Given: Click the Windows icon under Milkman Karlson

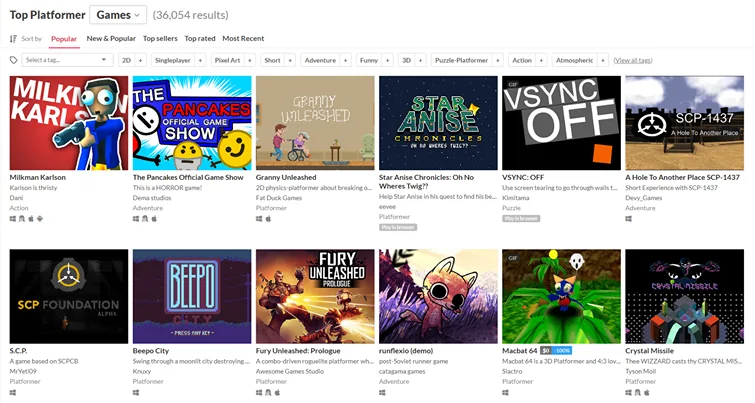Looking at the screenshot, I should point(13,219).
